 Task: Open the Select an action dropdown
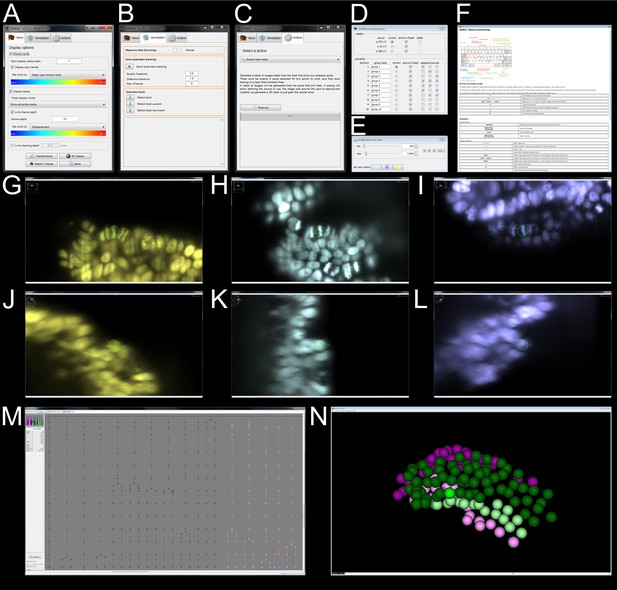(x=290, y=59)
